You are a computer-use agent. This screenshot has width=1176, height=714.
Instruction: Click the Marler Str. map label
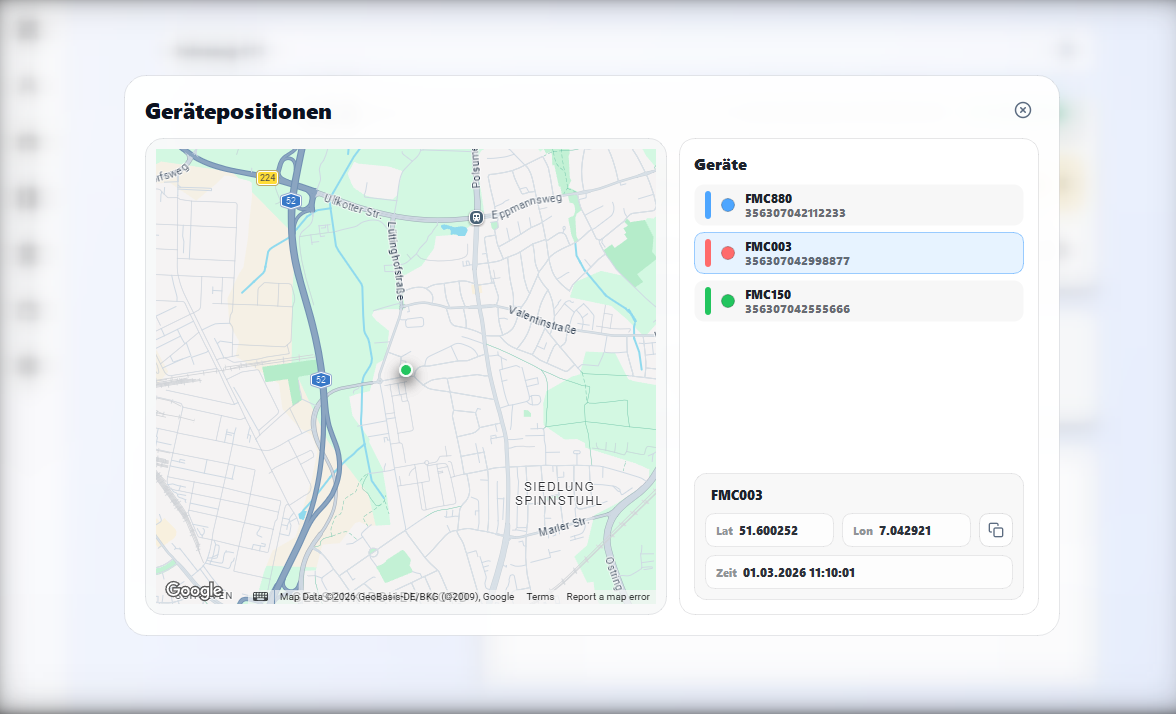(562, 526)
